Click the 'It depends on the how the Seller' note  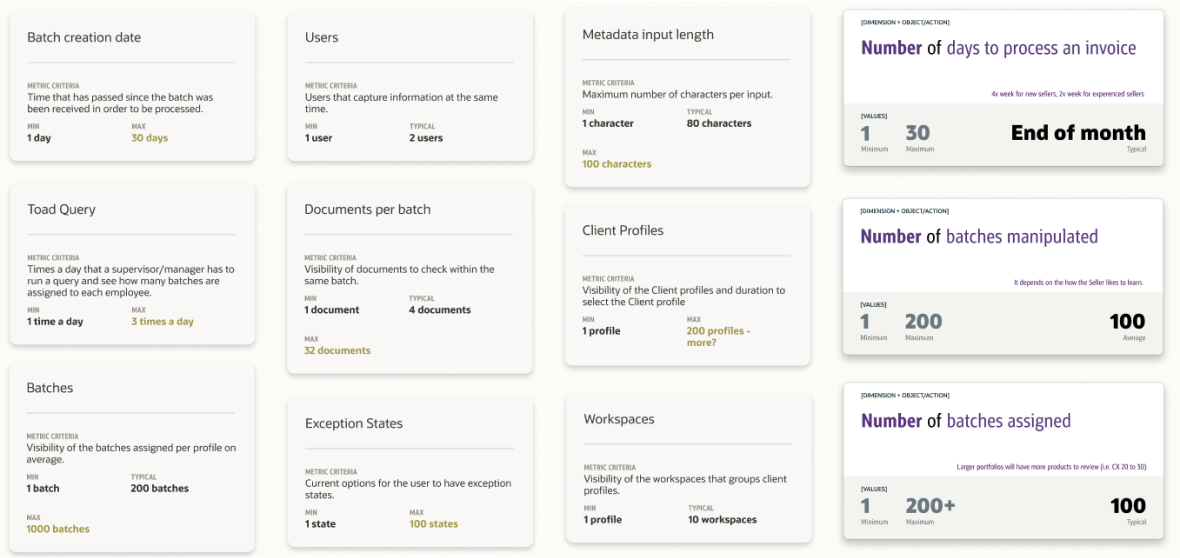[1079, 282]
